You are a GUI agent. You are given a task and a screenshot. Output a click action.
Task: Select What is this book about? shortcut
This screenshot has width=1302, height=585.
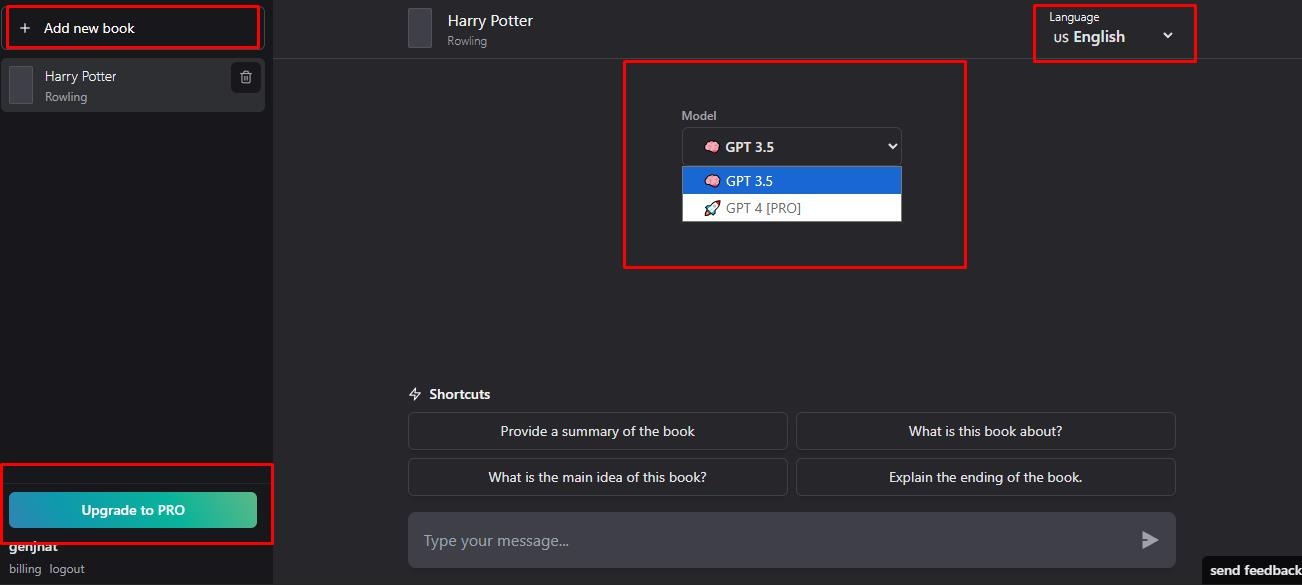coord(985,431)
